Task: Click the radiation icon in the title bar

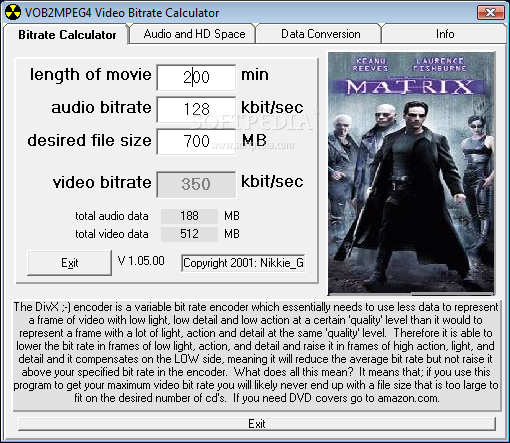Action: pyautogui.click(x=13, y=13)
